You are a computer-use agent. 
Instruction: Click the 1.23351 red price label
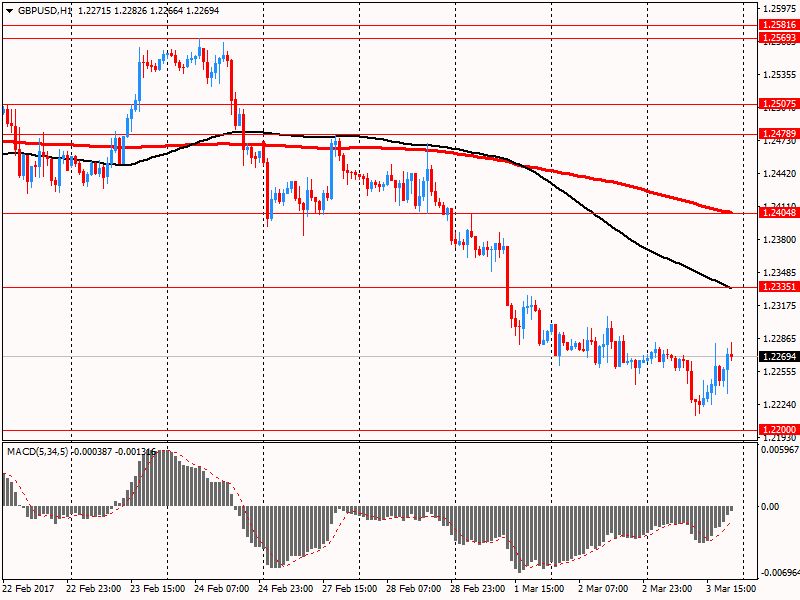pos(779,287)
